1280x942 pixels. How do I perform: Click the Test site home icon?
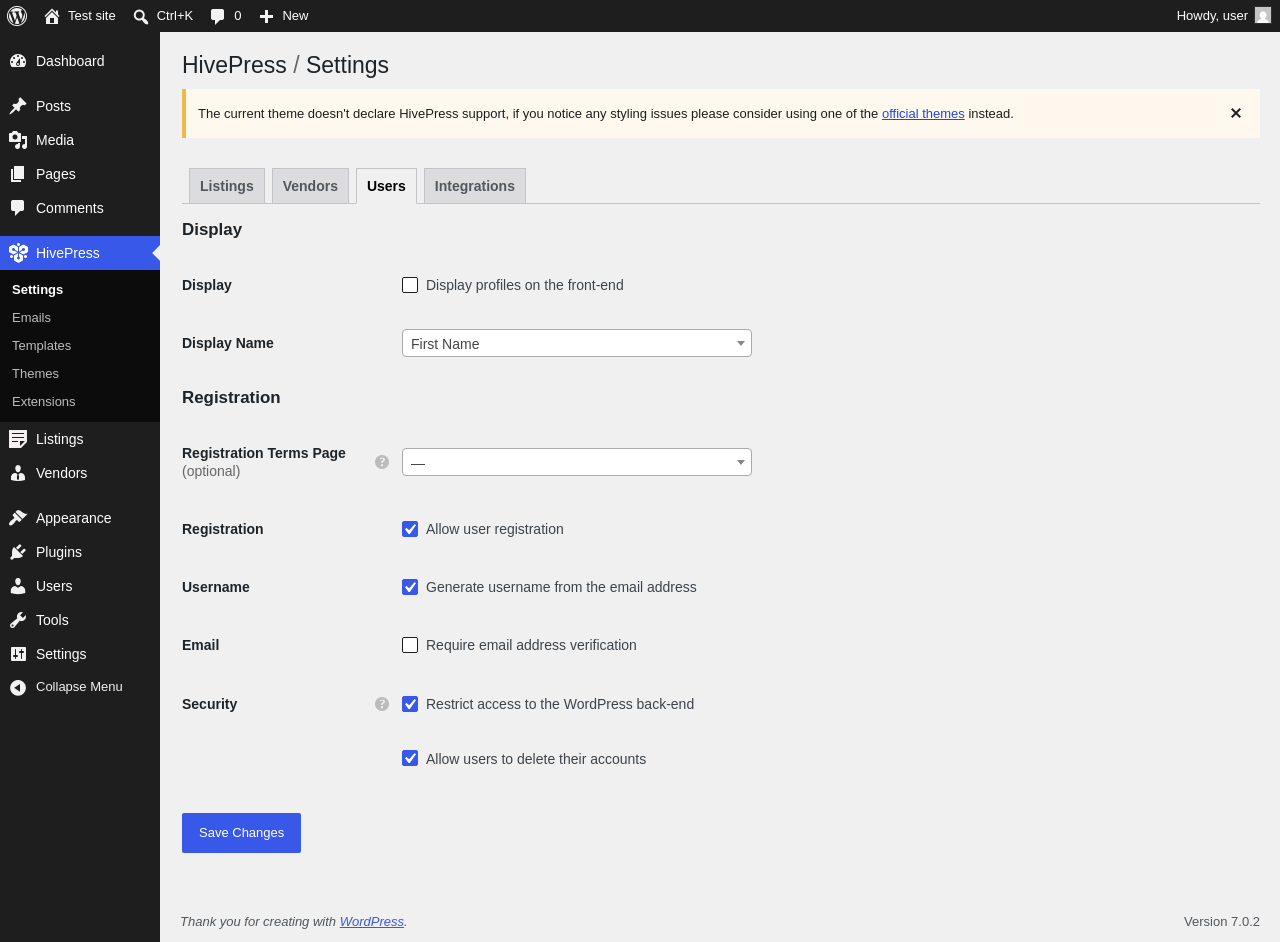[x=52, y=16]
